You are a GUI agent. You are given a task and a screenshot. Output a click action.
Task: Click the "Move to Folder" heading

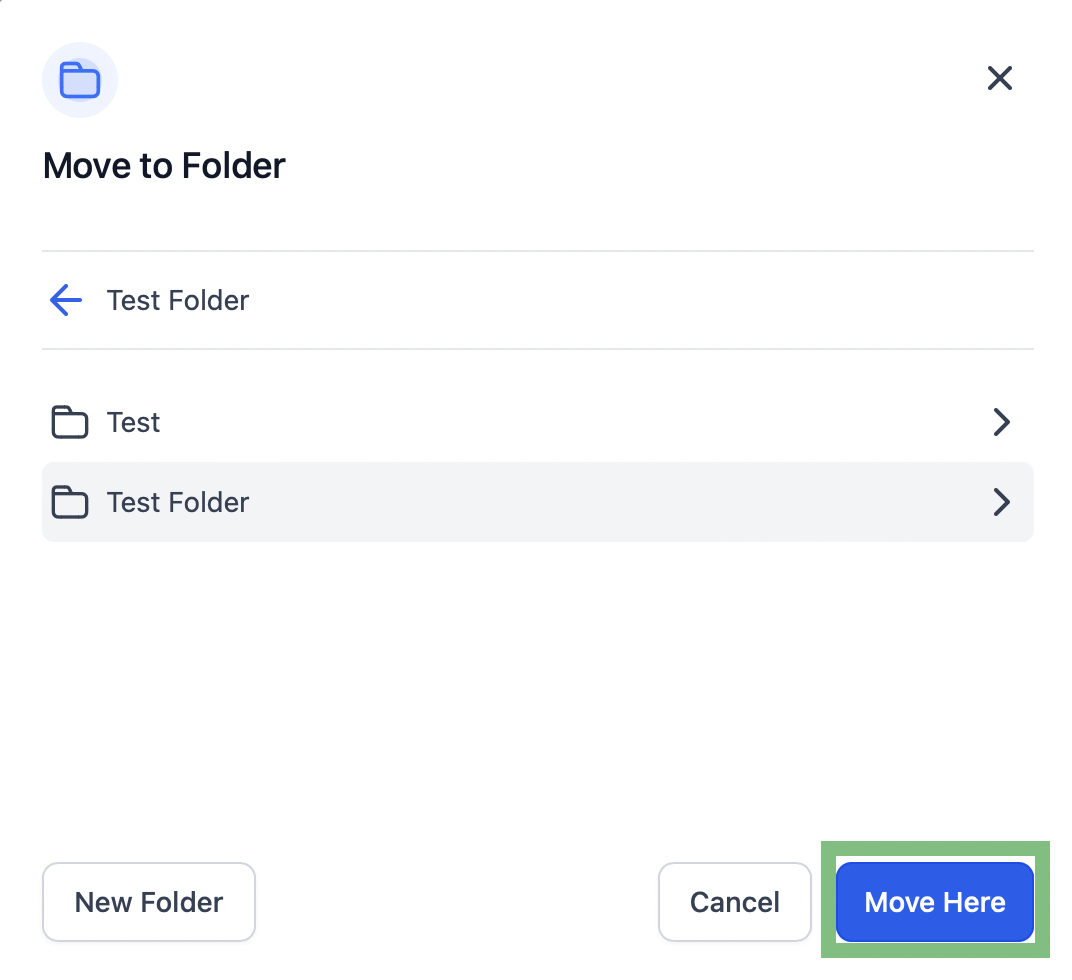(164, 166)
